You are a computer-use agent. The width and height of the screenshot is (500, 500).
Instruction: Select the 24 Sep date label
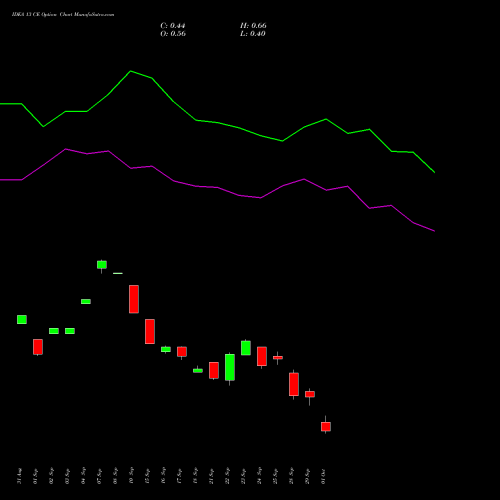click(x=260, y=476)
